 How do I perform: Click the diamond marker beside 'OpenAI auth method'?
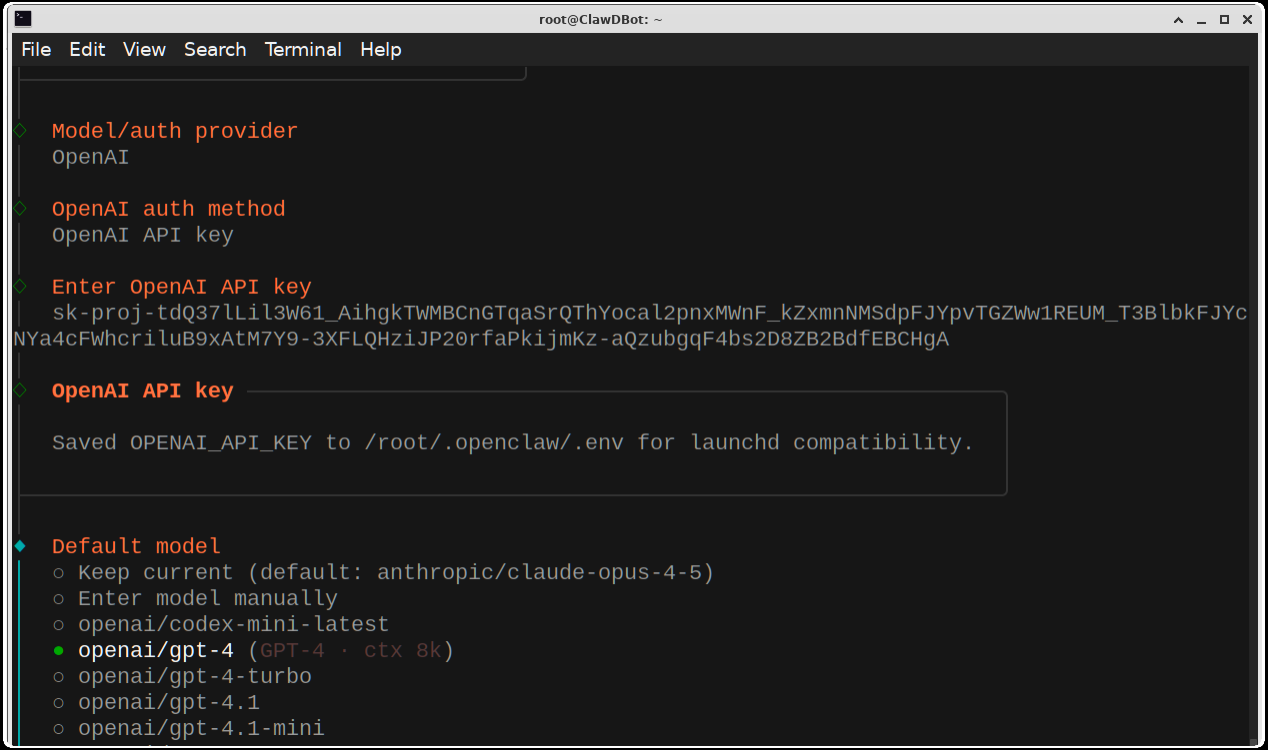[x=20, y=209]
